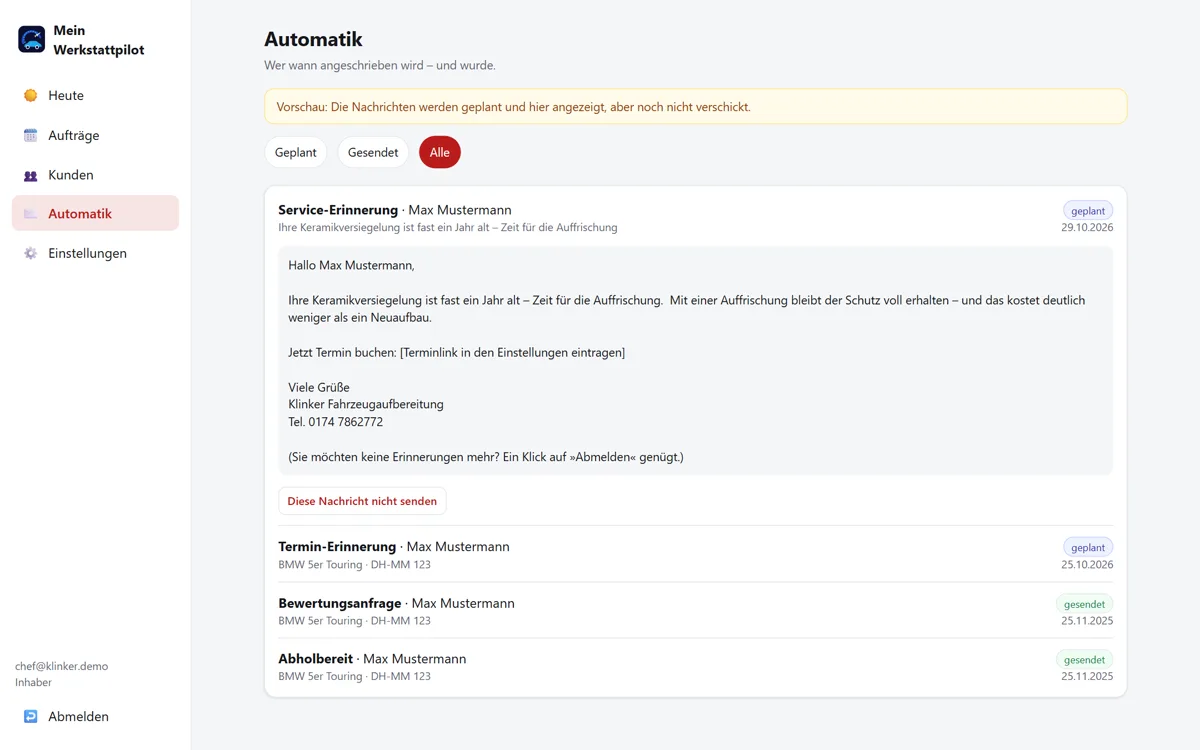Image resolution: width=1200 pixels, height=750 pixels.
Task: Click geplant badge on Termin-Erinnerung row
Action: tap(1088, 548)
